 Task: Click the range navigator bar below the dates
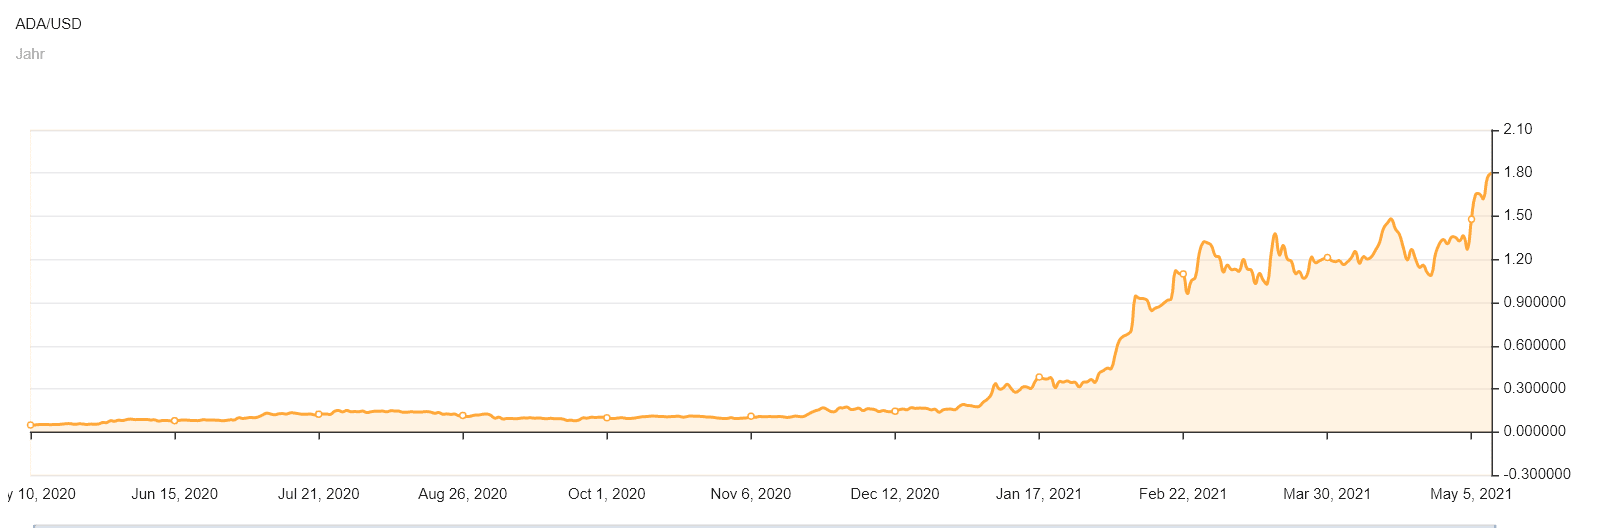click(x=765, y=525)
